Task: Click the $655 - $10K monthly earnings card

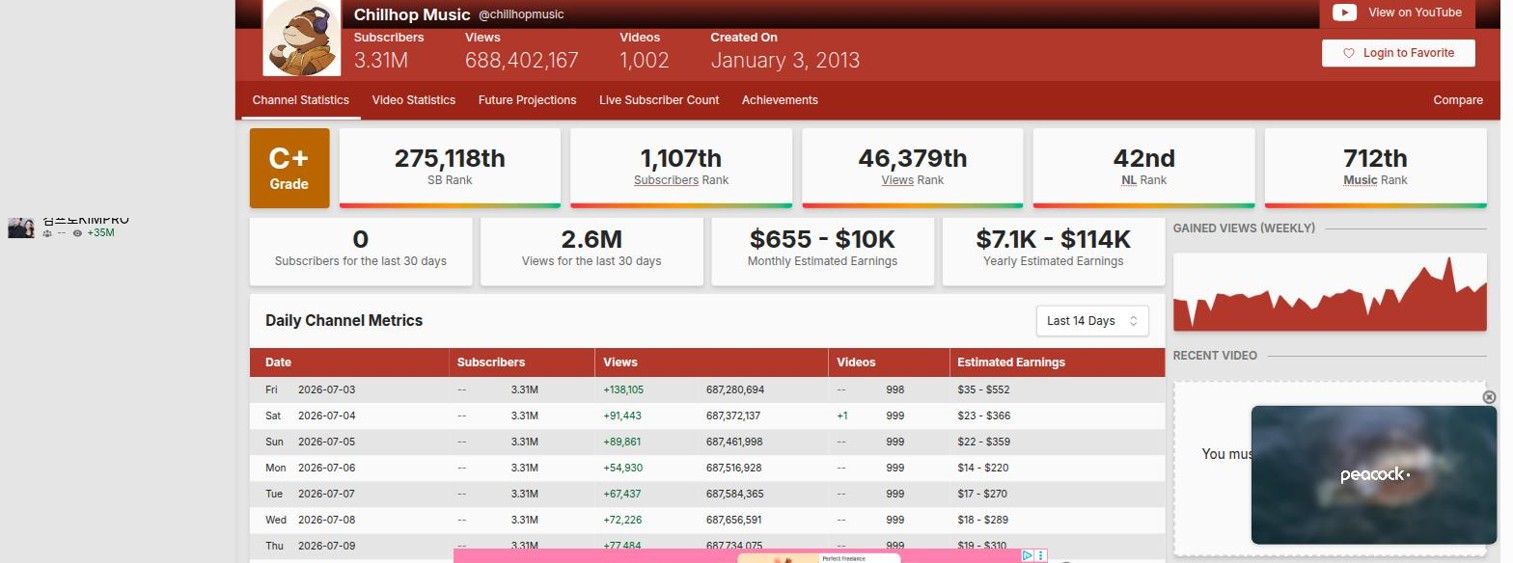Action: tap(822, 252)
